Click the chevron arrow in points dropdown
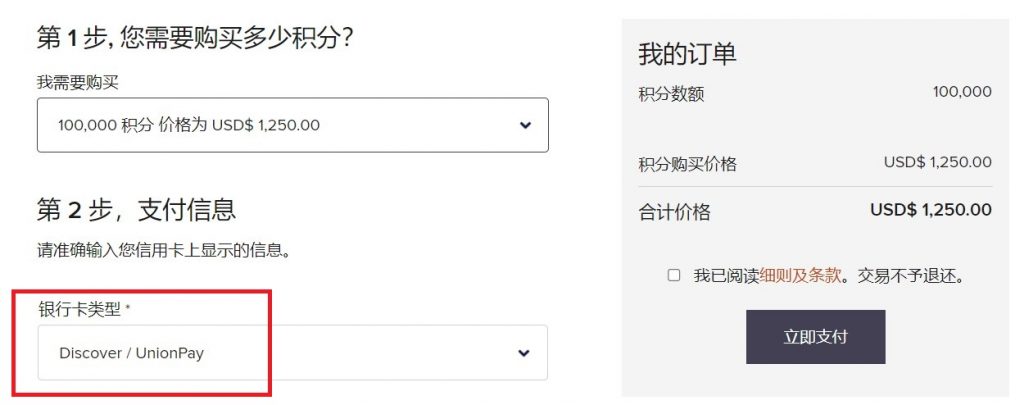This screenshot has width=1024, height=405. pyautogui.click(x=525, y=125)
